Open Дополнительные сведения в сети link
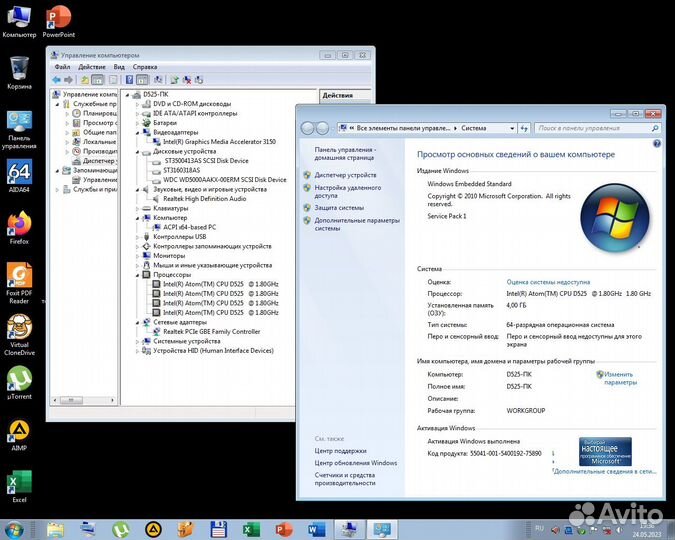 tap(605, 472)
